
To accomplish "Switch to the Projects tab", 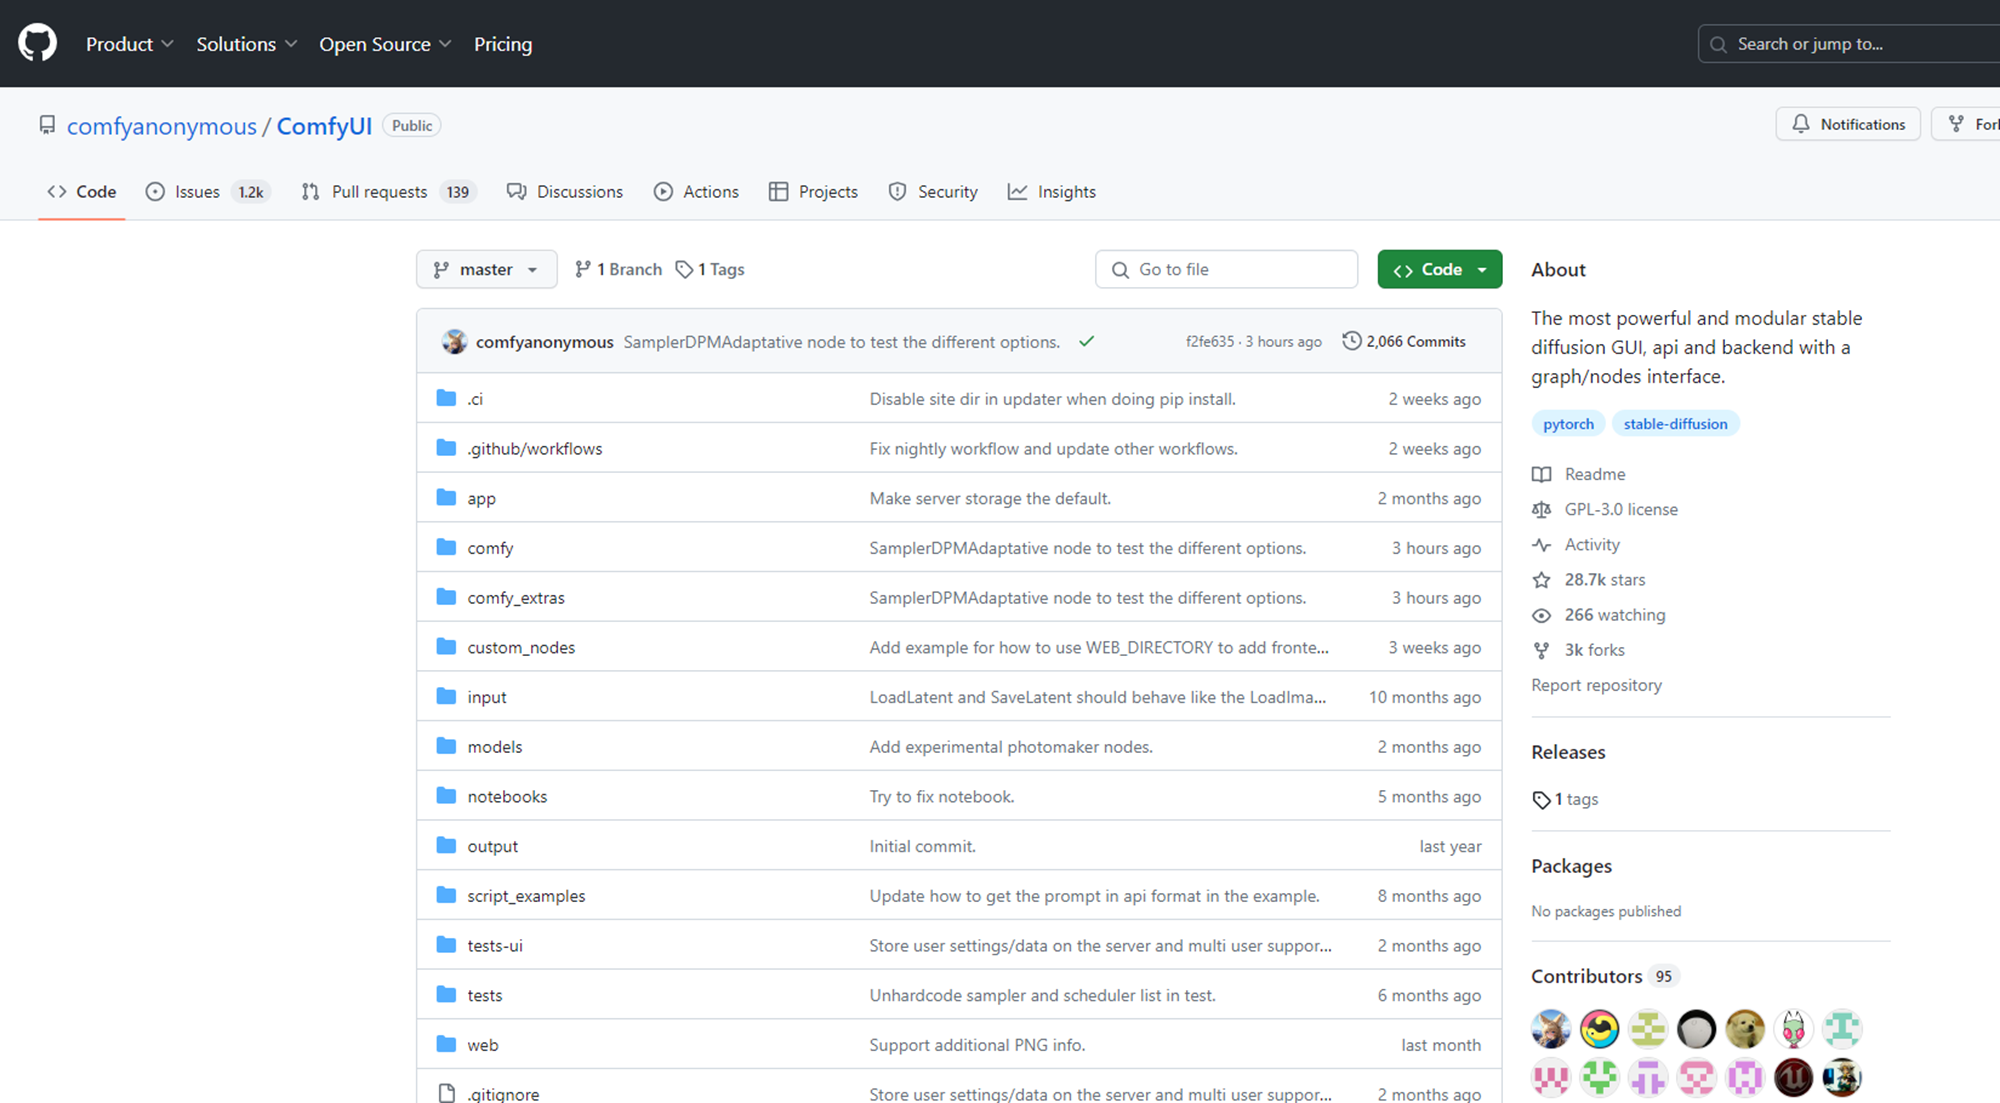I will pyautogui.click(x=813, y=191).
